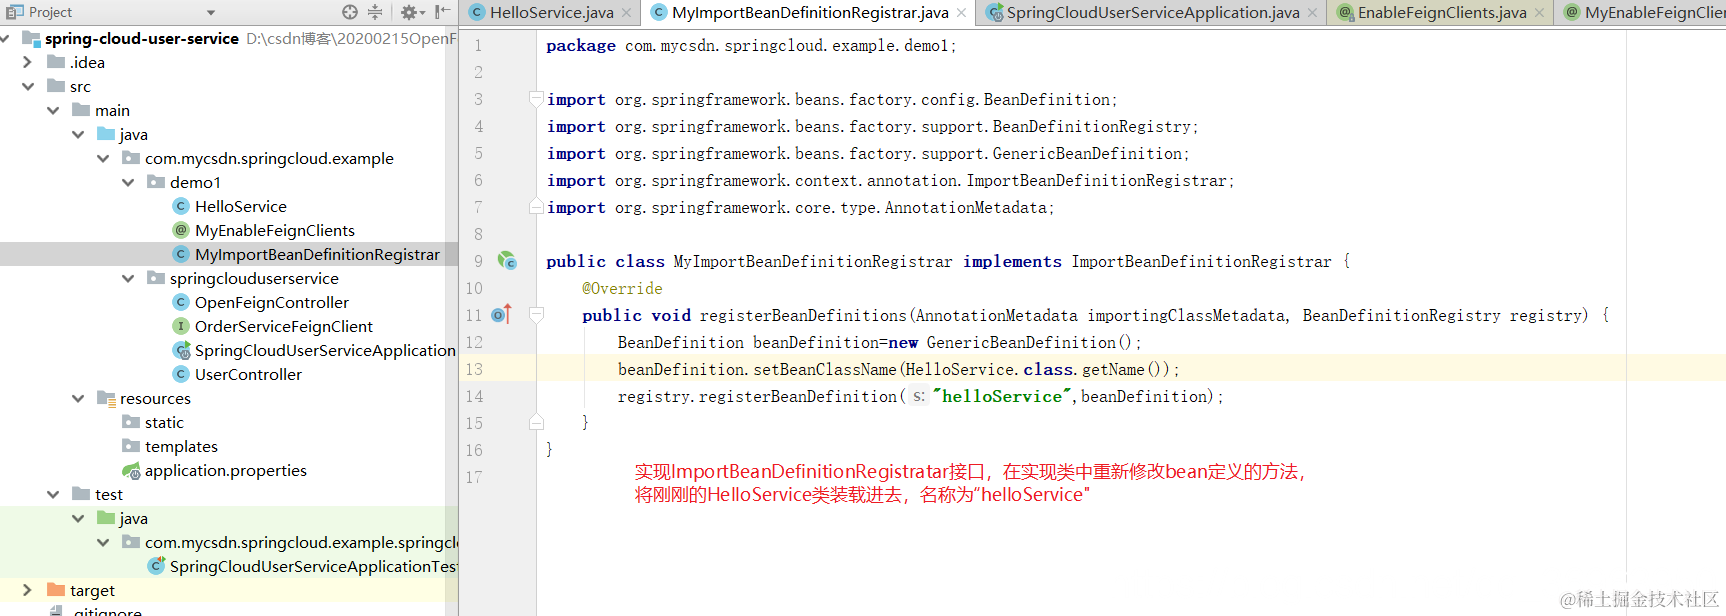This screenshot has height=616, width=1726.
Task: Click the interface icon beside OrderServiceFeignClient
Action: [181, 326]
